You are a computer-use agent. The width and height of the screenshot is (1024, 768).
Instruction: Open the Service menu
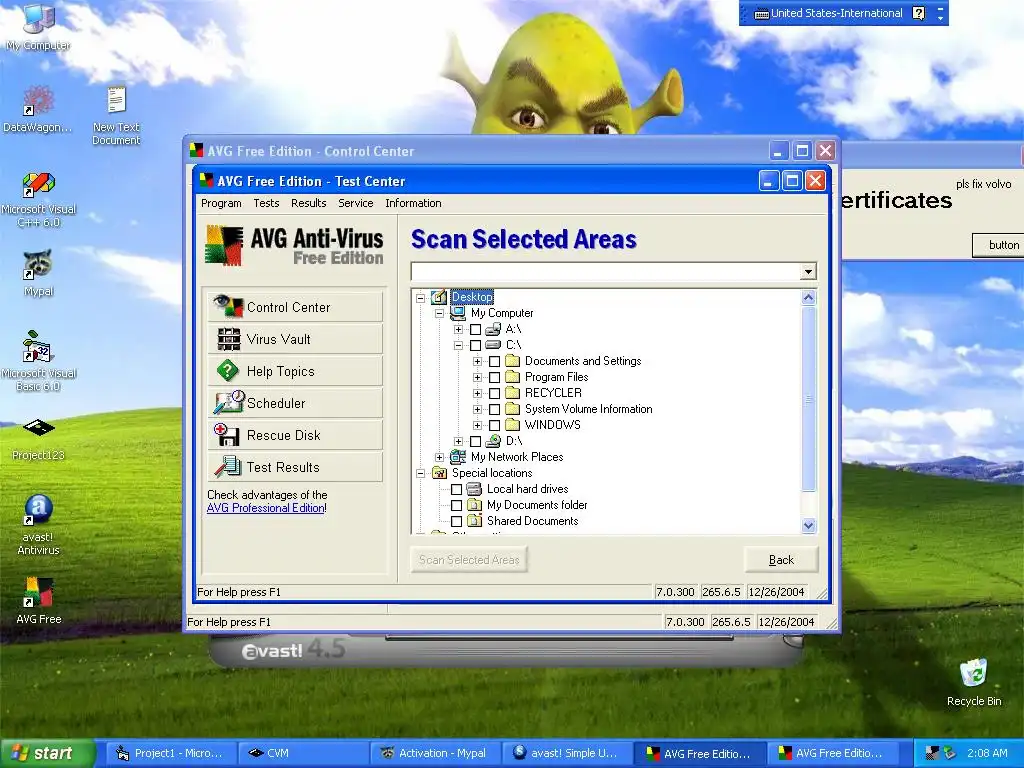[356, 203]
